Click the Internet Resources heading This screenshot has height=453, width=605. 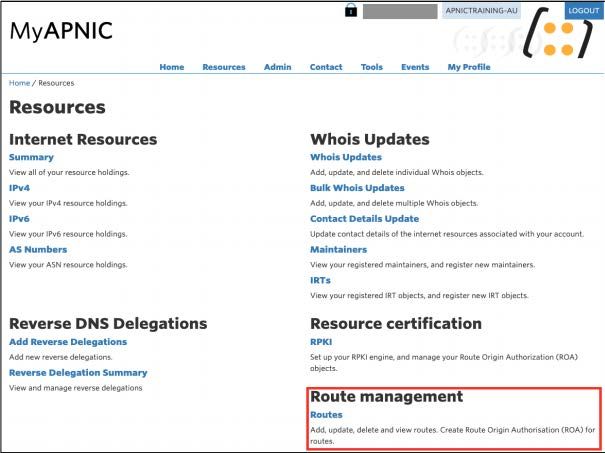pos(83,139)
